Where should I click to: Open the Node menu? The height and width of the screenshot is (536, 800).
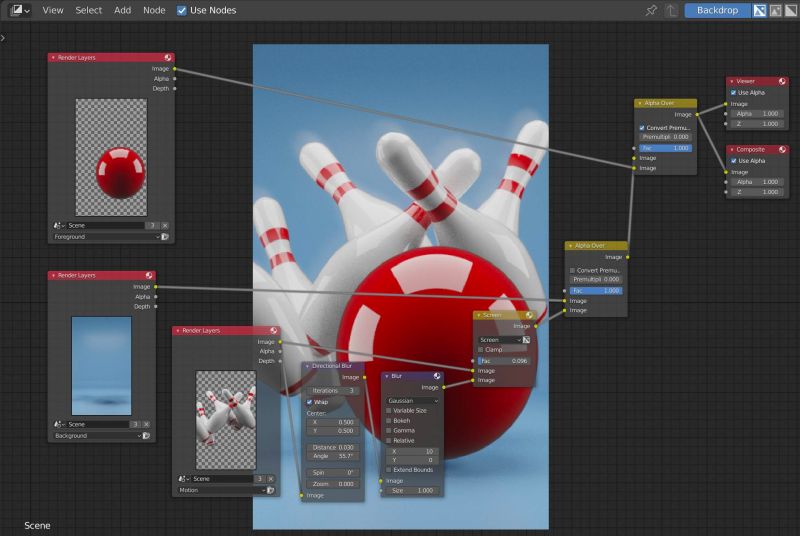[x=154, y=10]
